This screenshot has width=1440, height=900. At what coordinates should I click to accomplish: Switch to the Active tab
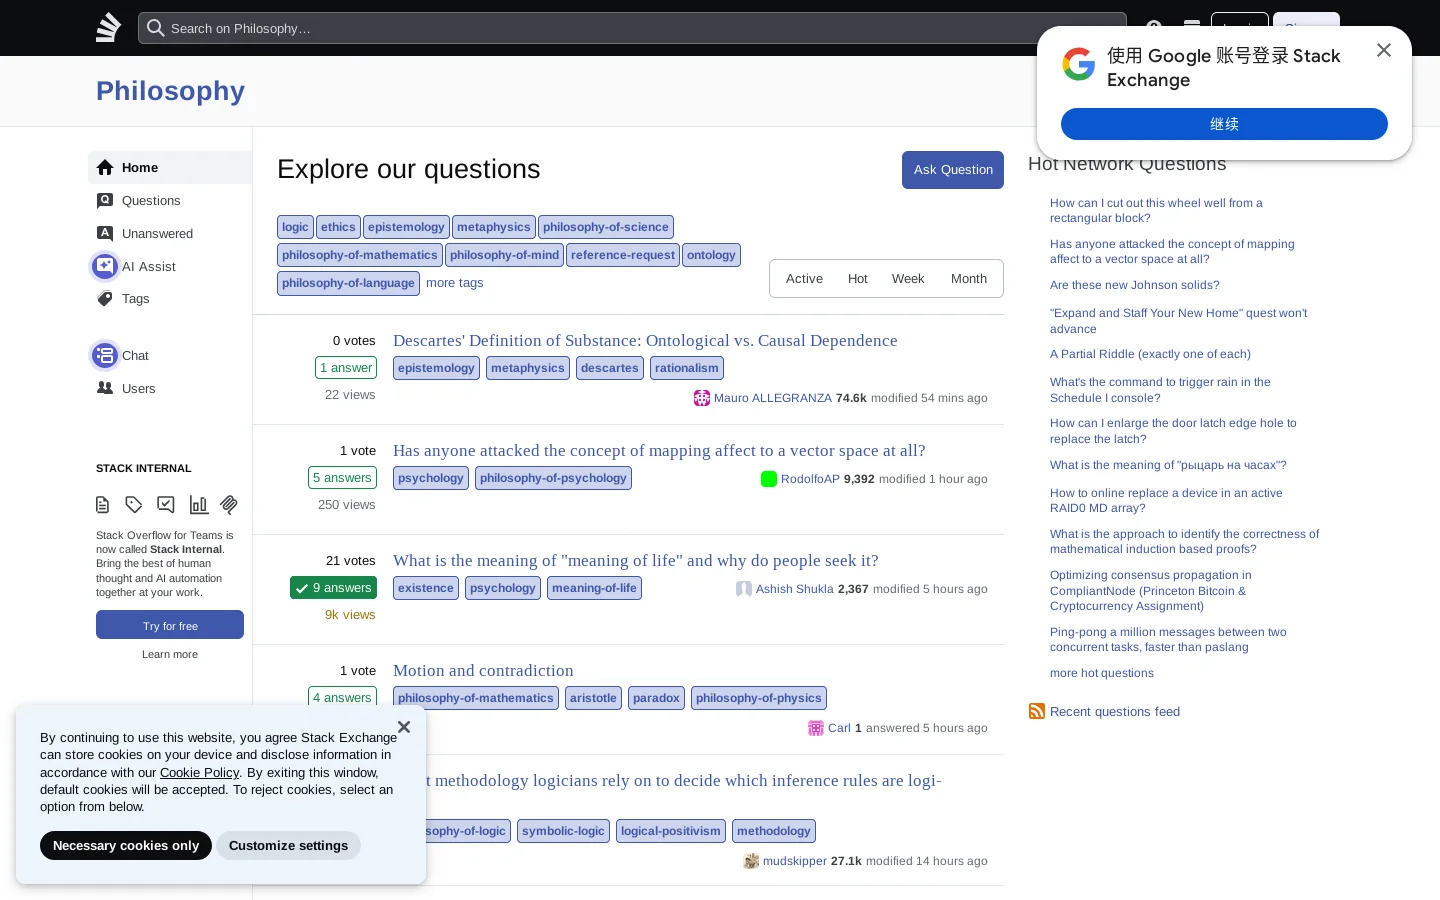[x=804, y=279]
